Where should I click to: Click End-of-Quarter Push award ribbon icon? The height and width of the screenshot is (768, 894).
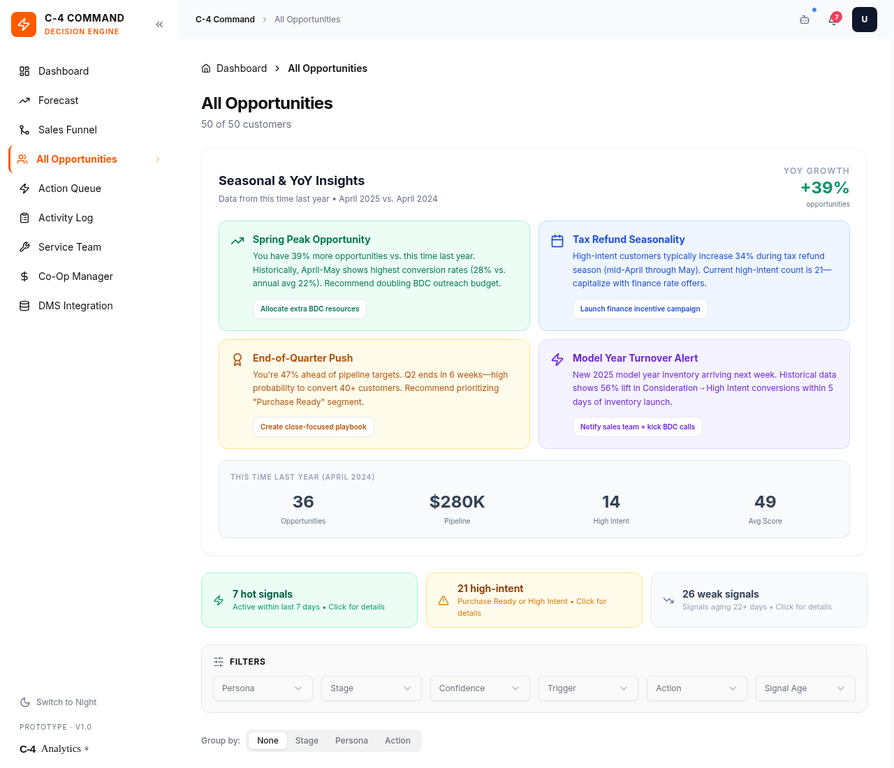237,360
